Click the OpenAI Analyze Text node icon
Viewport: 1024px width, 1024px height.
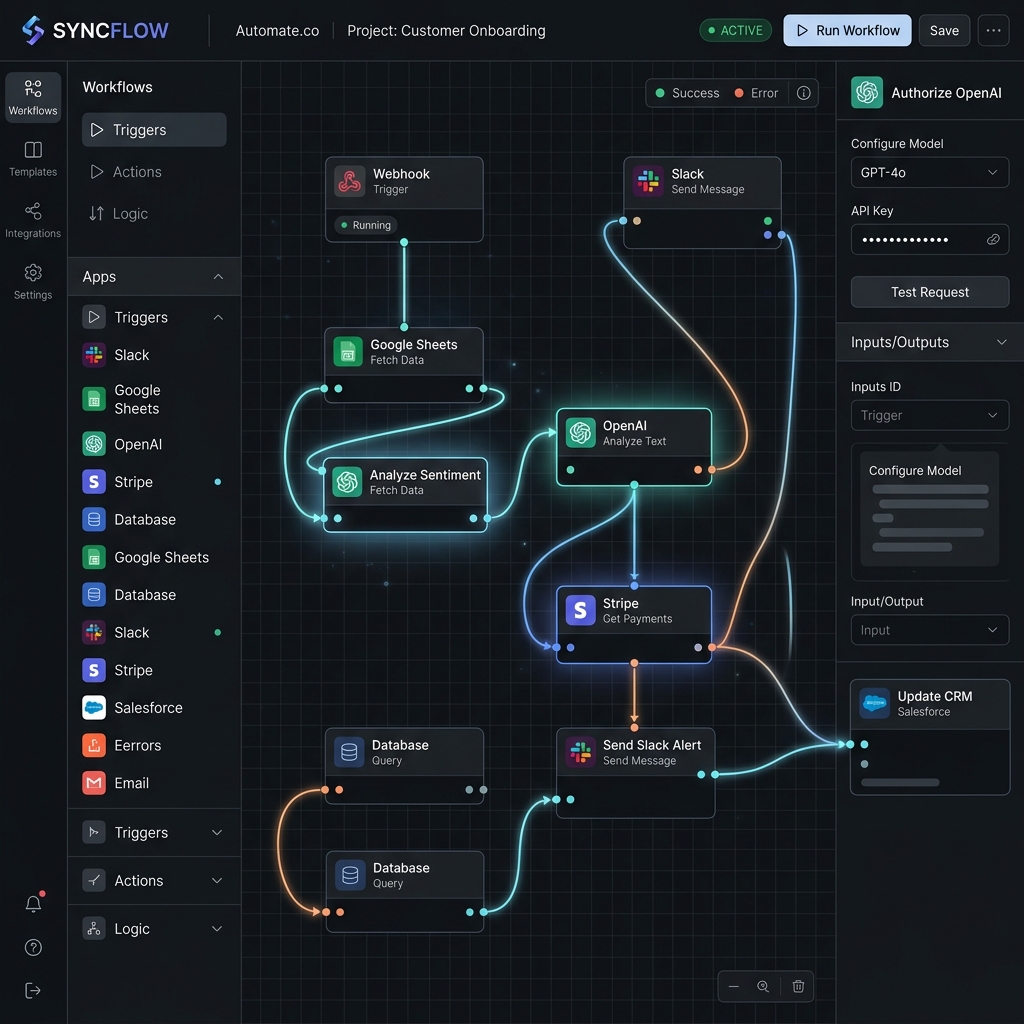[x=580, y=432]
